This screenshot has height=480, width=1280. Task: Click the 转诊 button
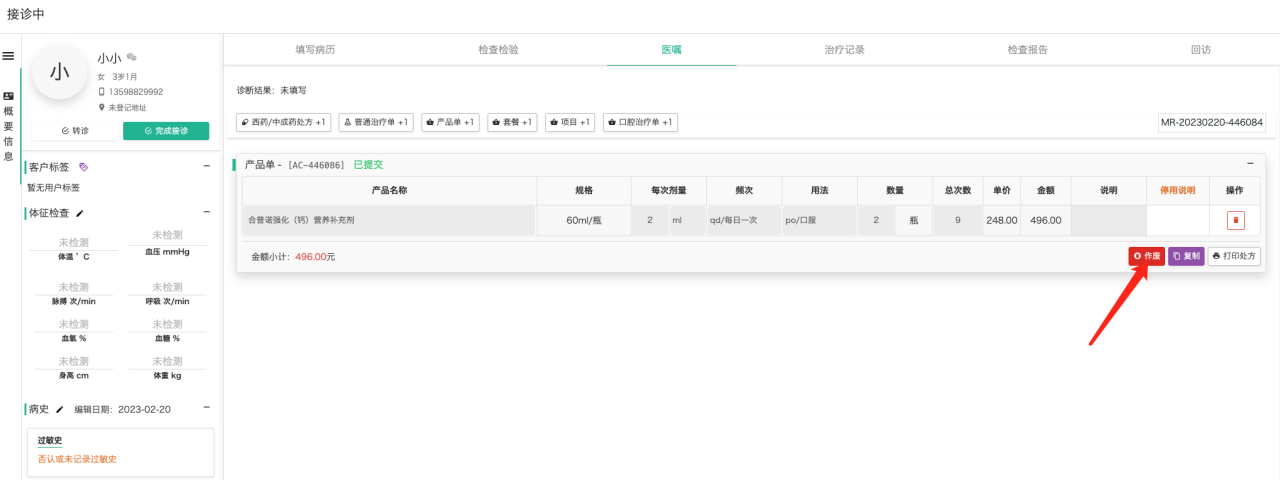[75, 131]
